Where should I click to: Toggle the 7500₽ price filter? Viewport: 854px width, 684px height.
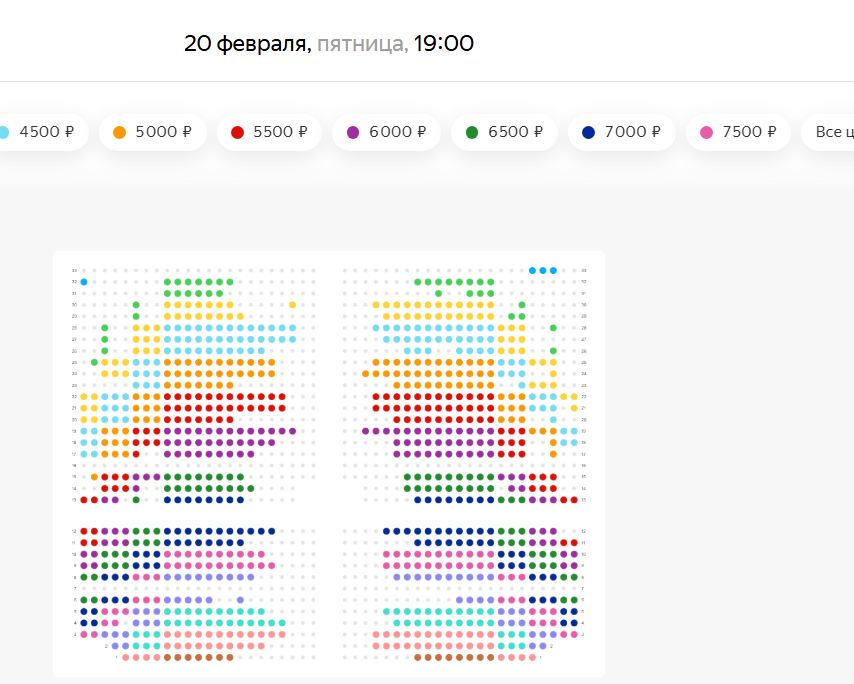[x=738, y=131]
